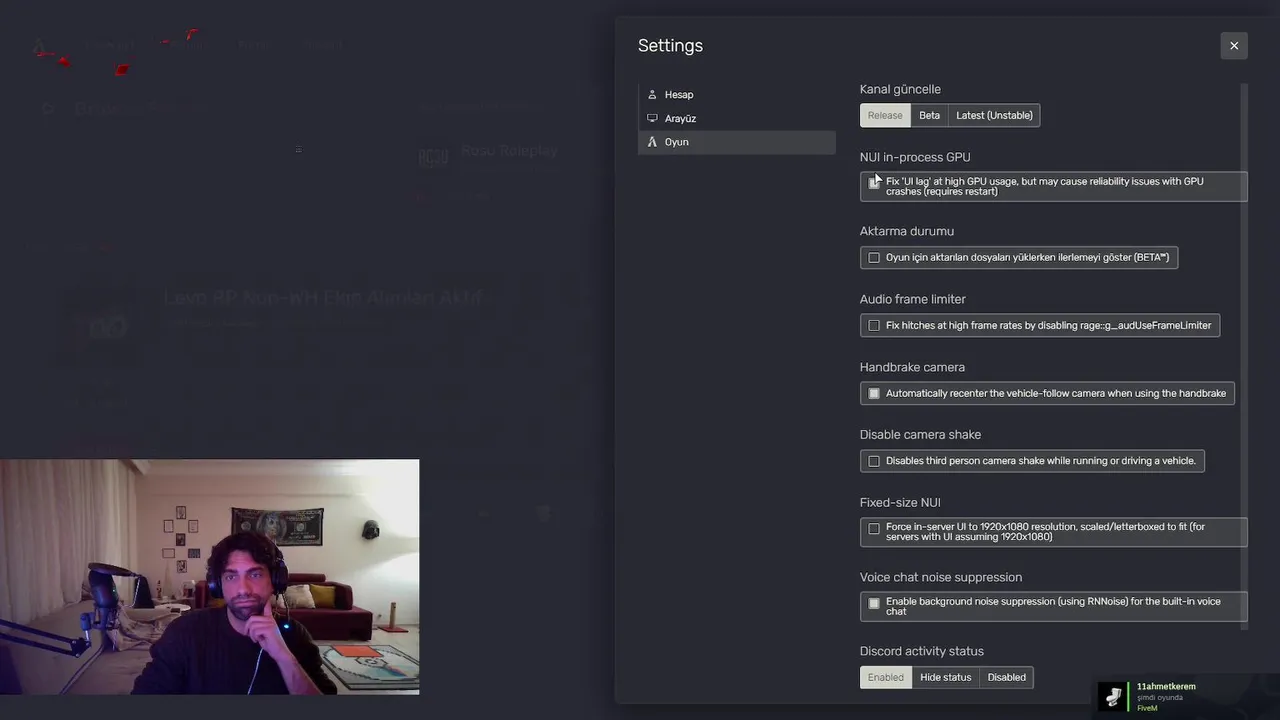The height and width of the screenshot is (720, 1280).
Task: Switch update channel to Beta
Action: tap(929, 115)
